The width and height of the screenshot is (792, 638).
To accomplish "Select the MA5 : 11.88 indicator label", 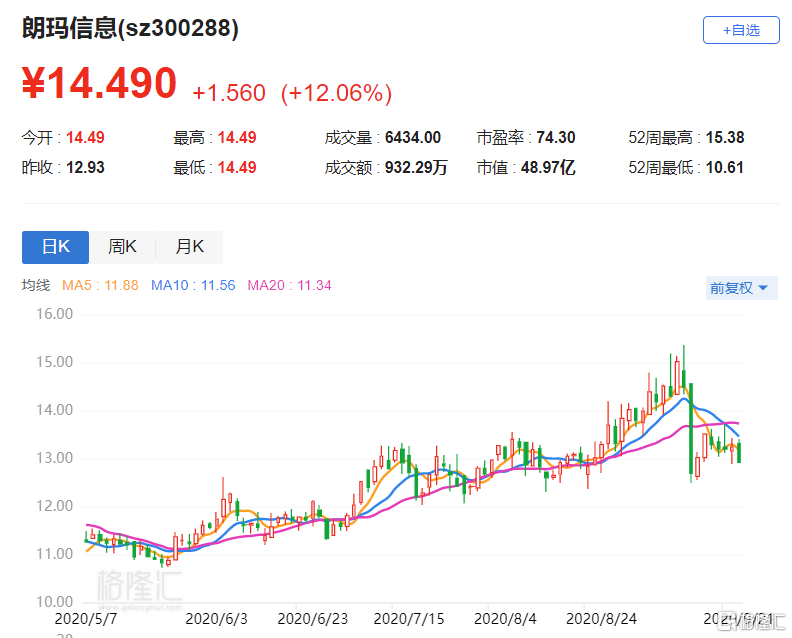I will pyautogui.click(x=100, y=285).
